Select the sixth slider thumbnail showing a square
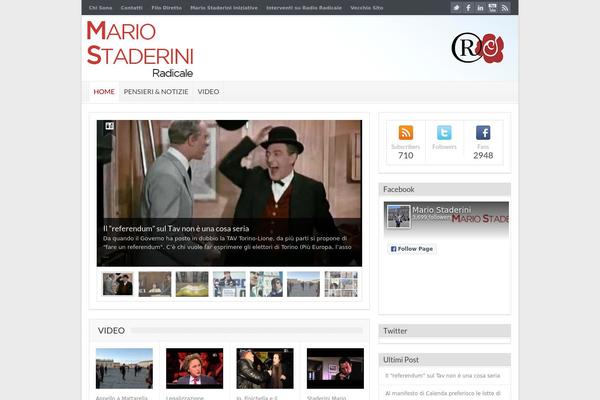The image size is (600, 400). coord(303,284)
